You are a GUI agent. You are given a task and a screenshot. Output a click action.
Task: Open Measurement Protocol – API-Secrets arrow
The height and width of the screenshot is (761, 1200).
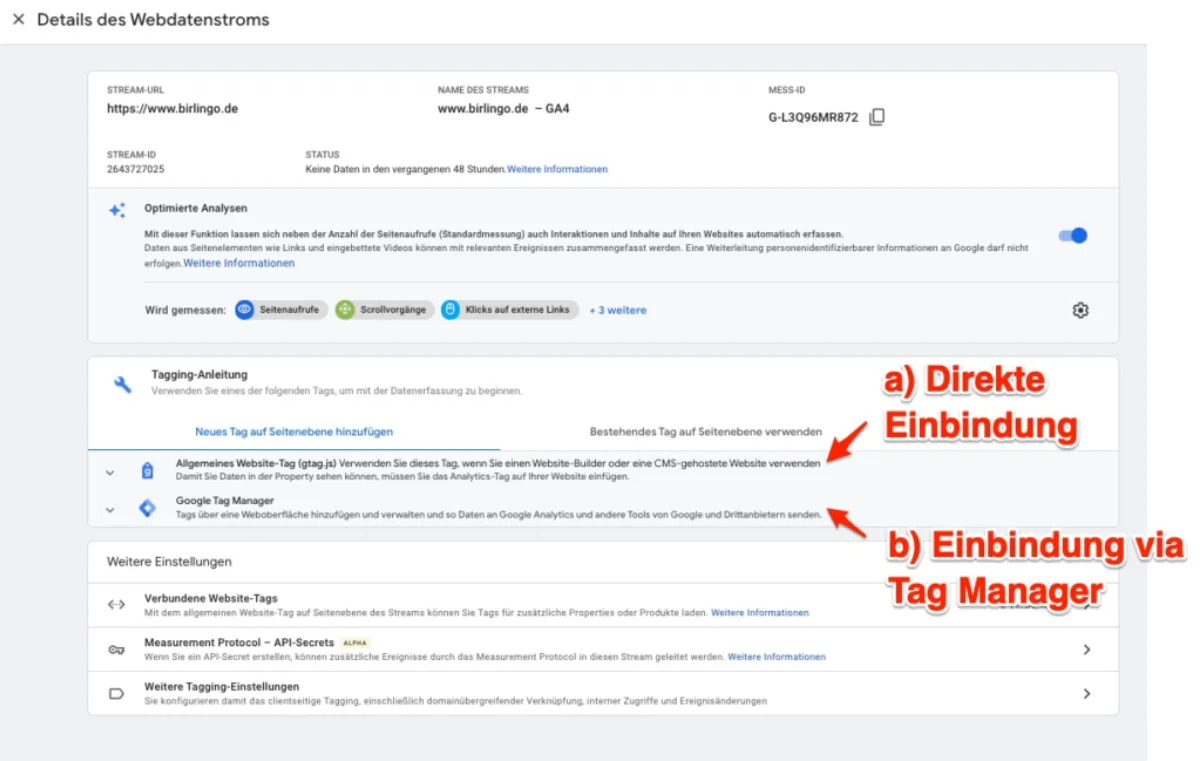[1086, 649]
